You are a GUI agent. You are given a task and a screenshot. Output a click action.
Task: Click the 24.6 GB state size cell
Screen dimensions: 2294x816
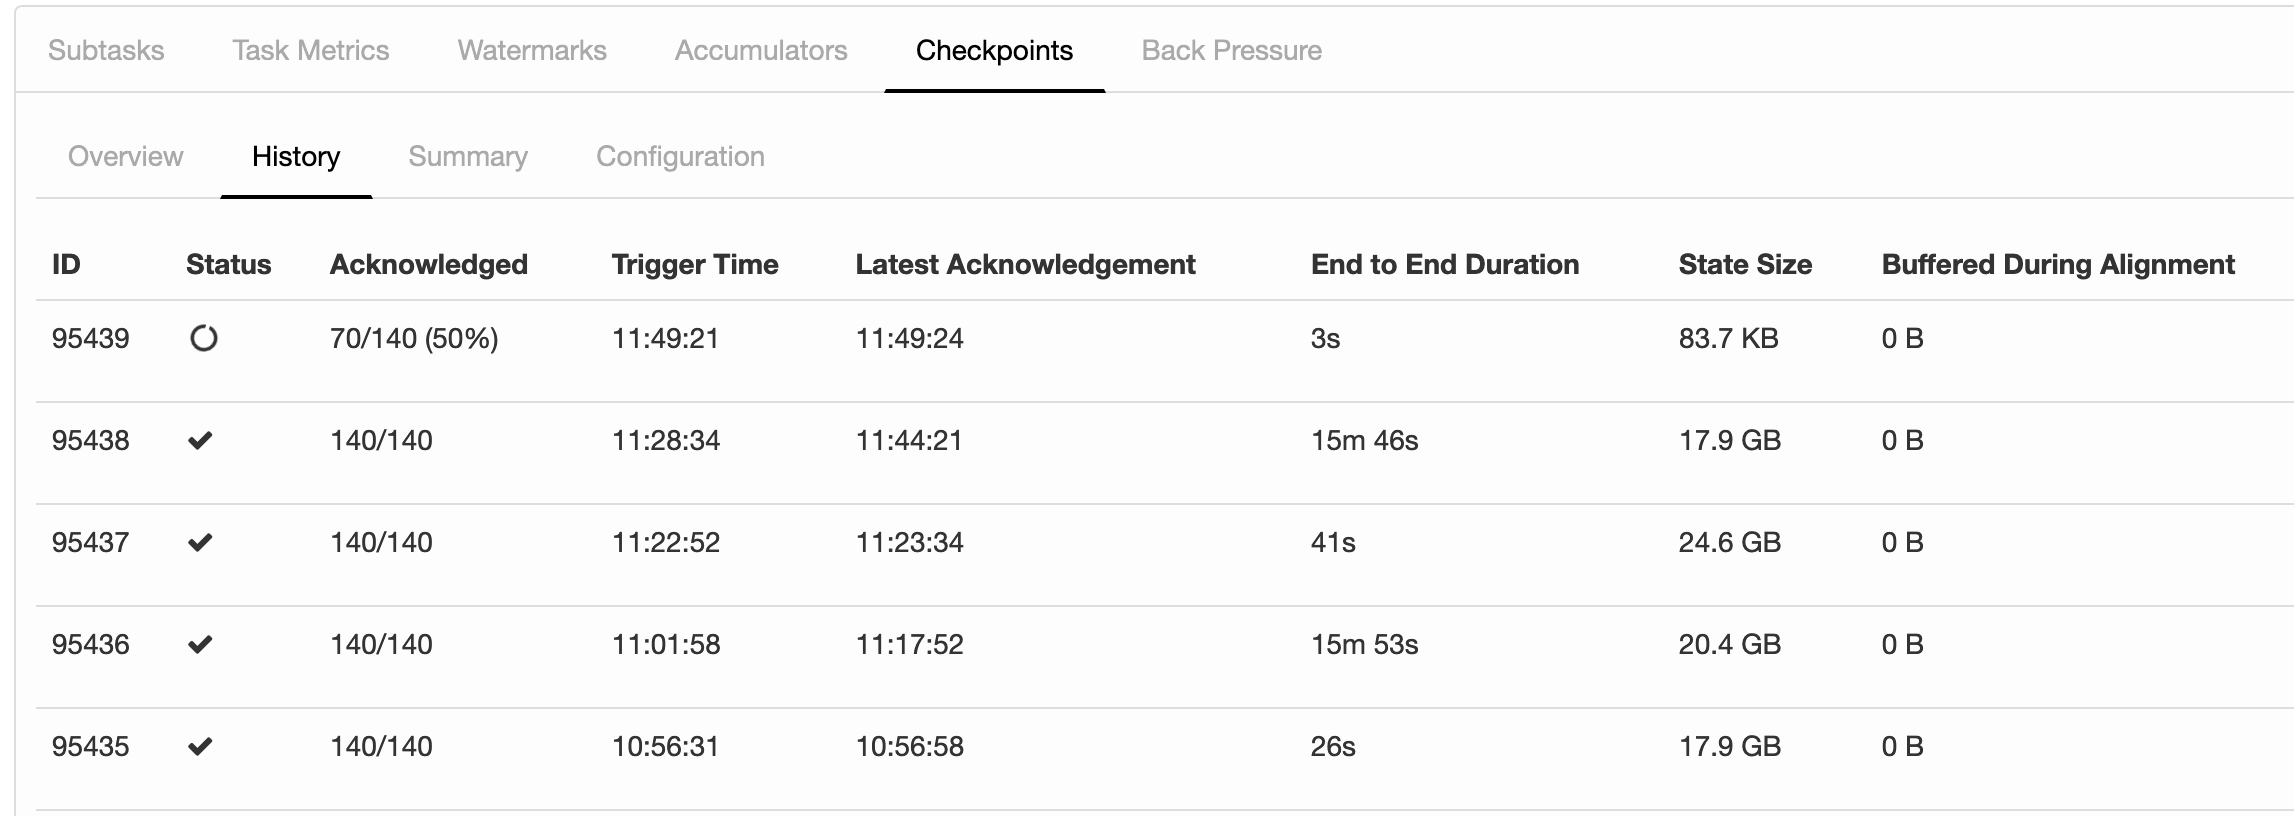pyautogui.click(x=1729, y=543)
